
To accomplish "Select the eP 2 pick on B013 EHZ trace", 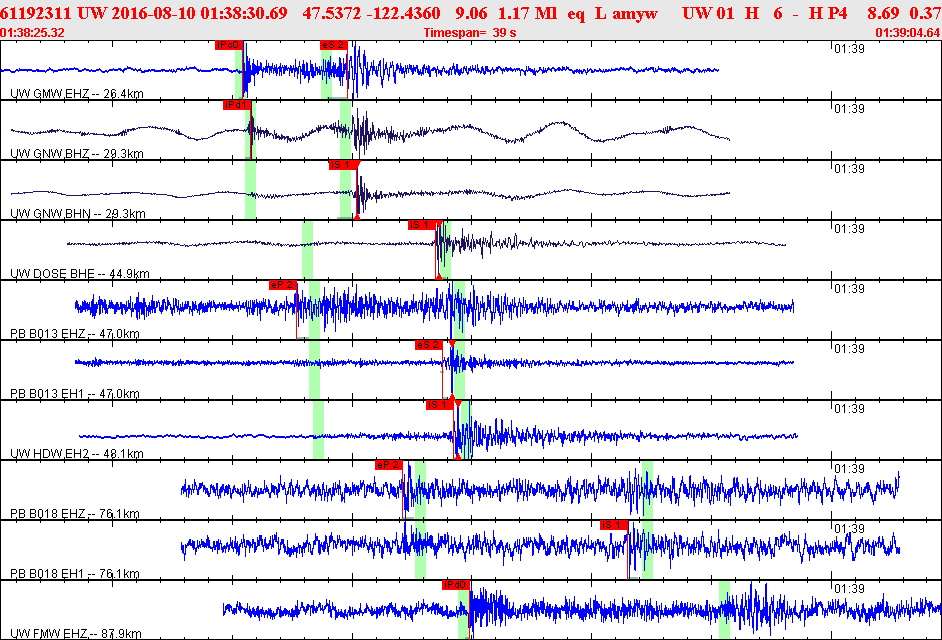I will (282, 285).
